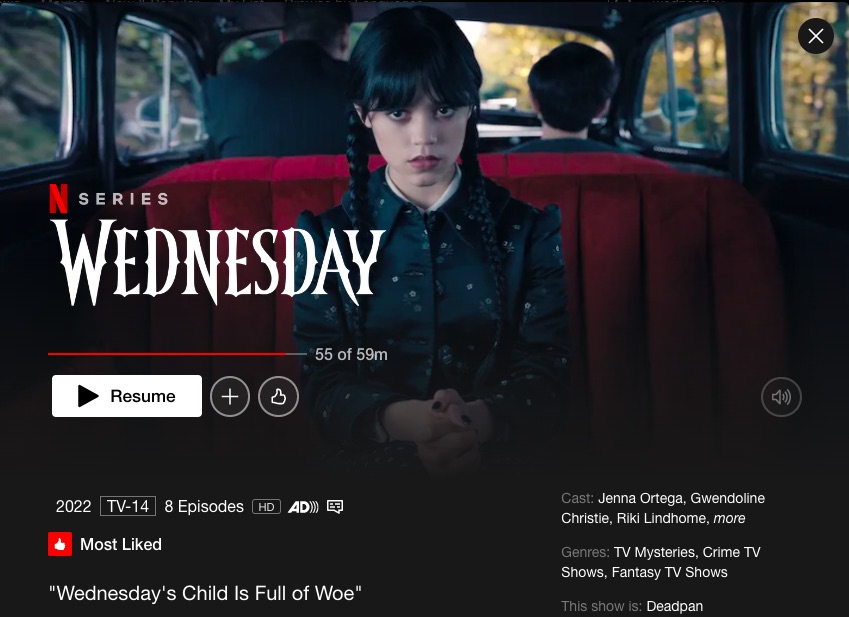Expand the cast list via more
The width and height of the screenshot is (849, 617).
[x=729, y=518]
